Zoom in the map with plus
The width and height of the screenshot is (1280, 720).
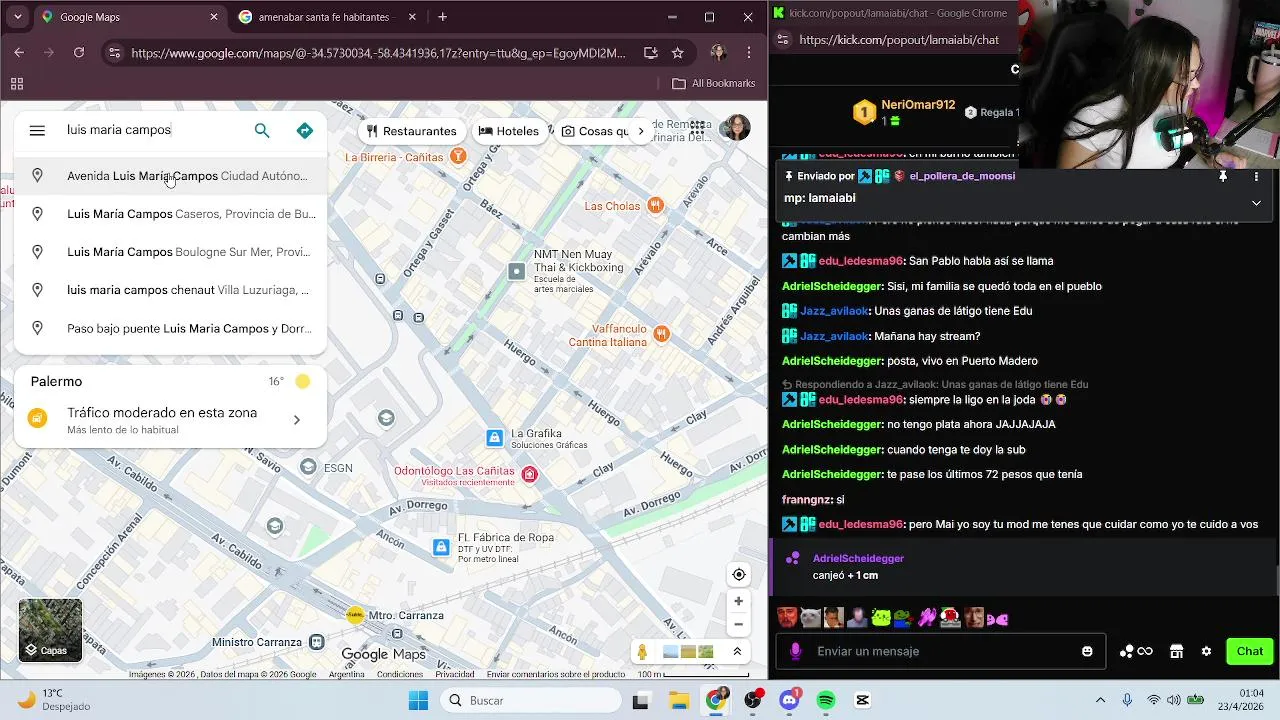(738, 601)
